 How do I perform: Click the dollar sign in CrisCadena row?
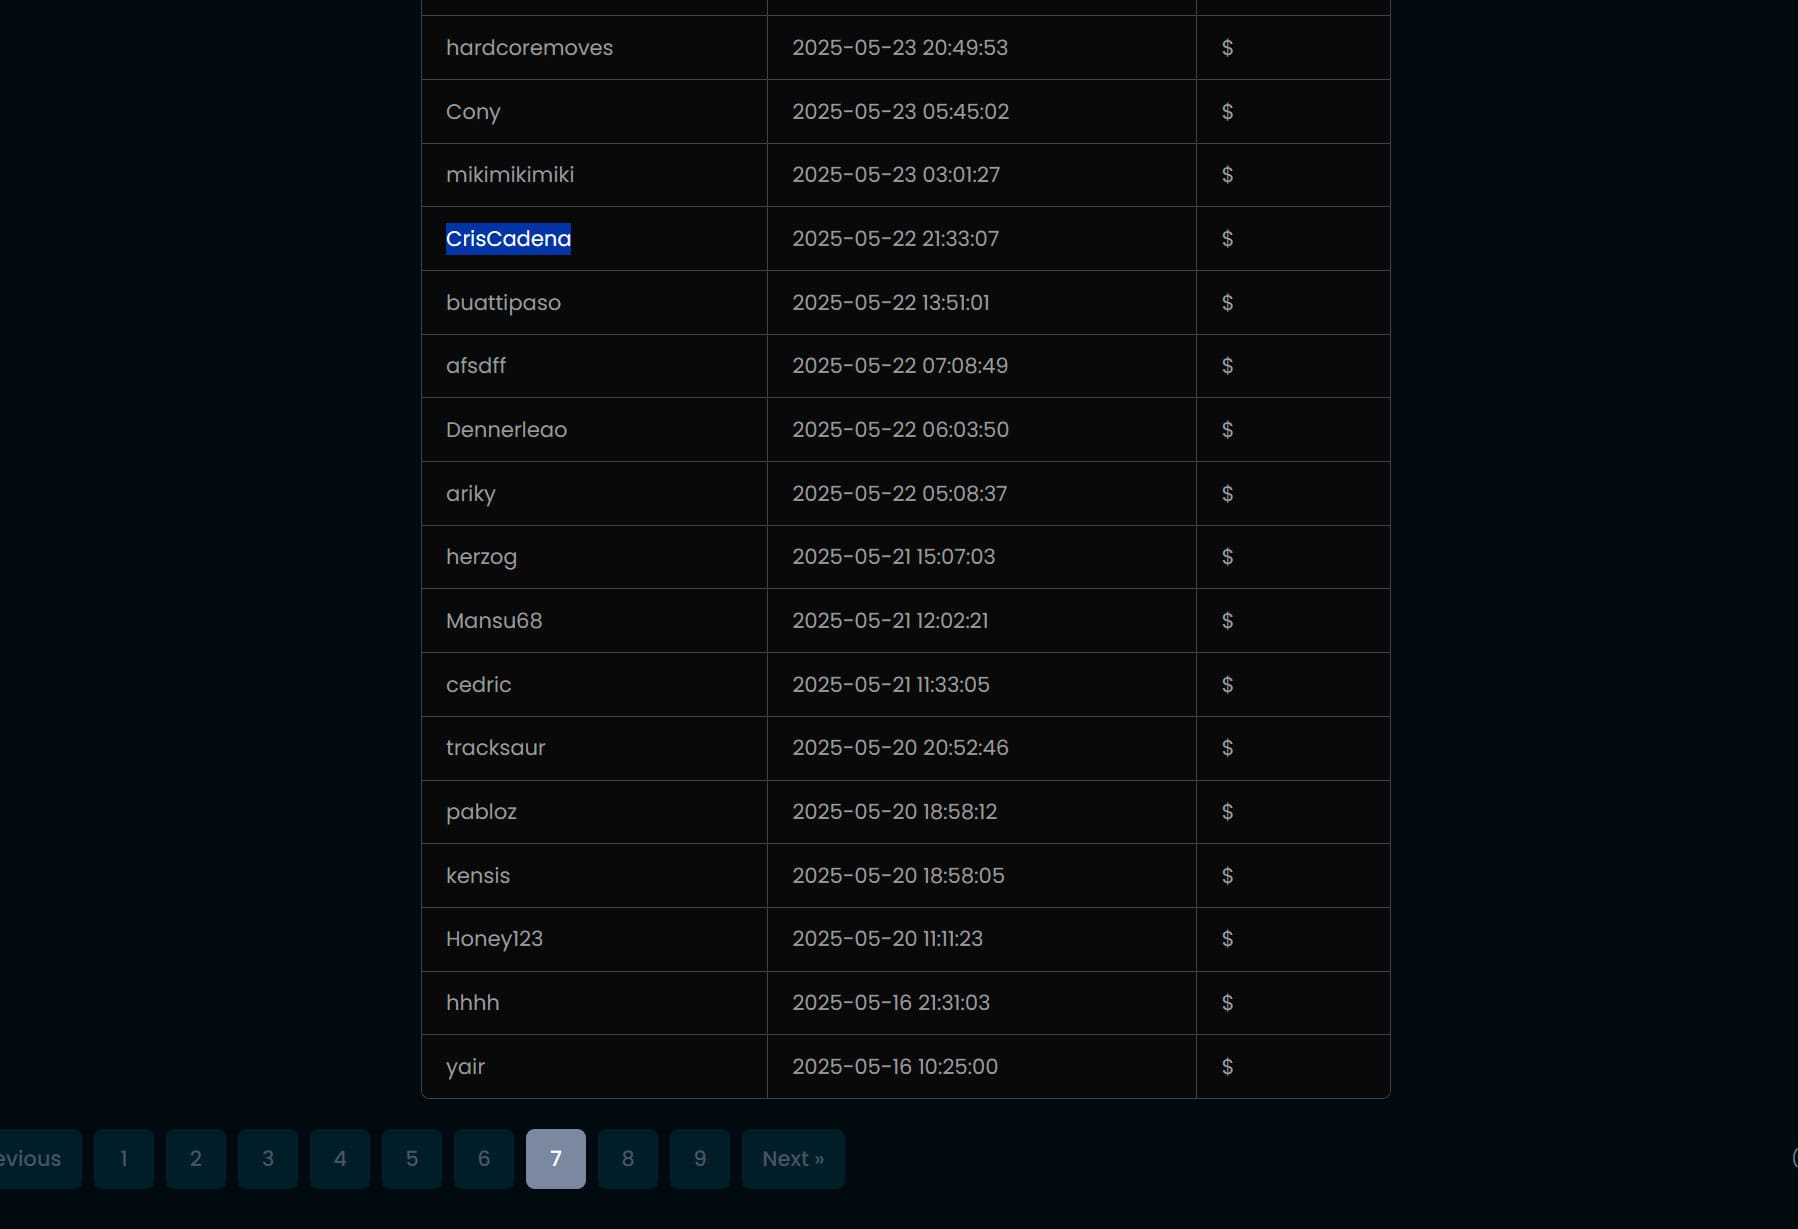pos(1227,239)
